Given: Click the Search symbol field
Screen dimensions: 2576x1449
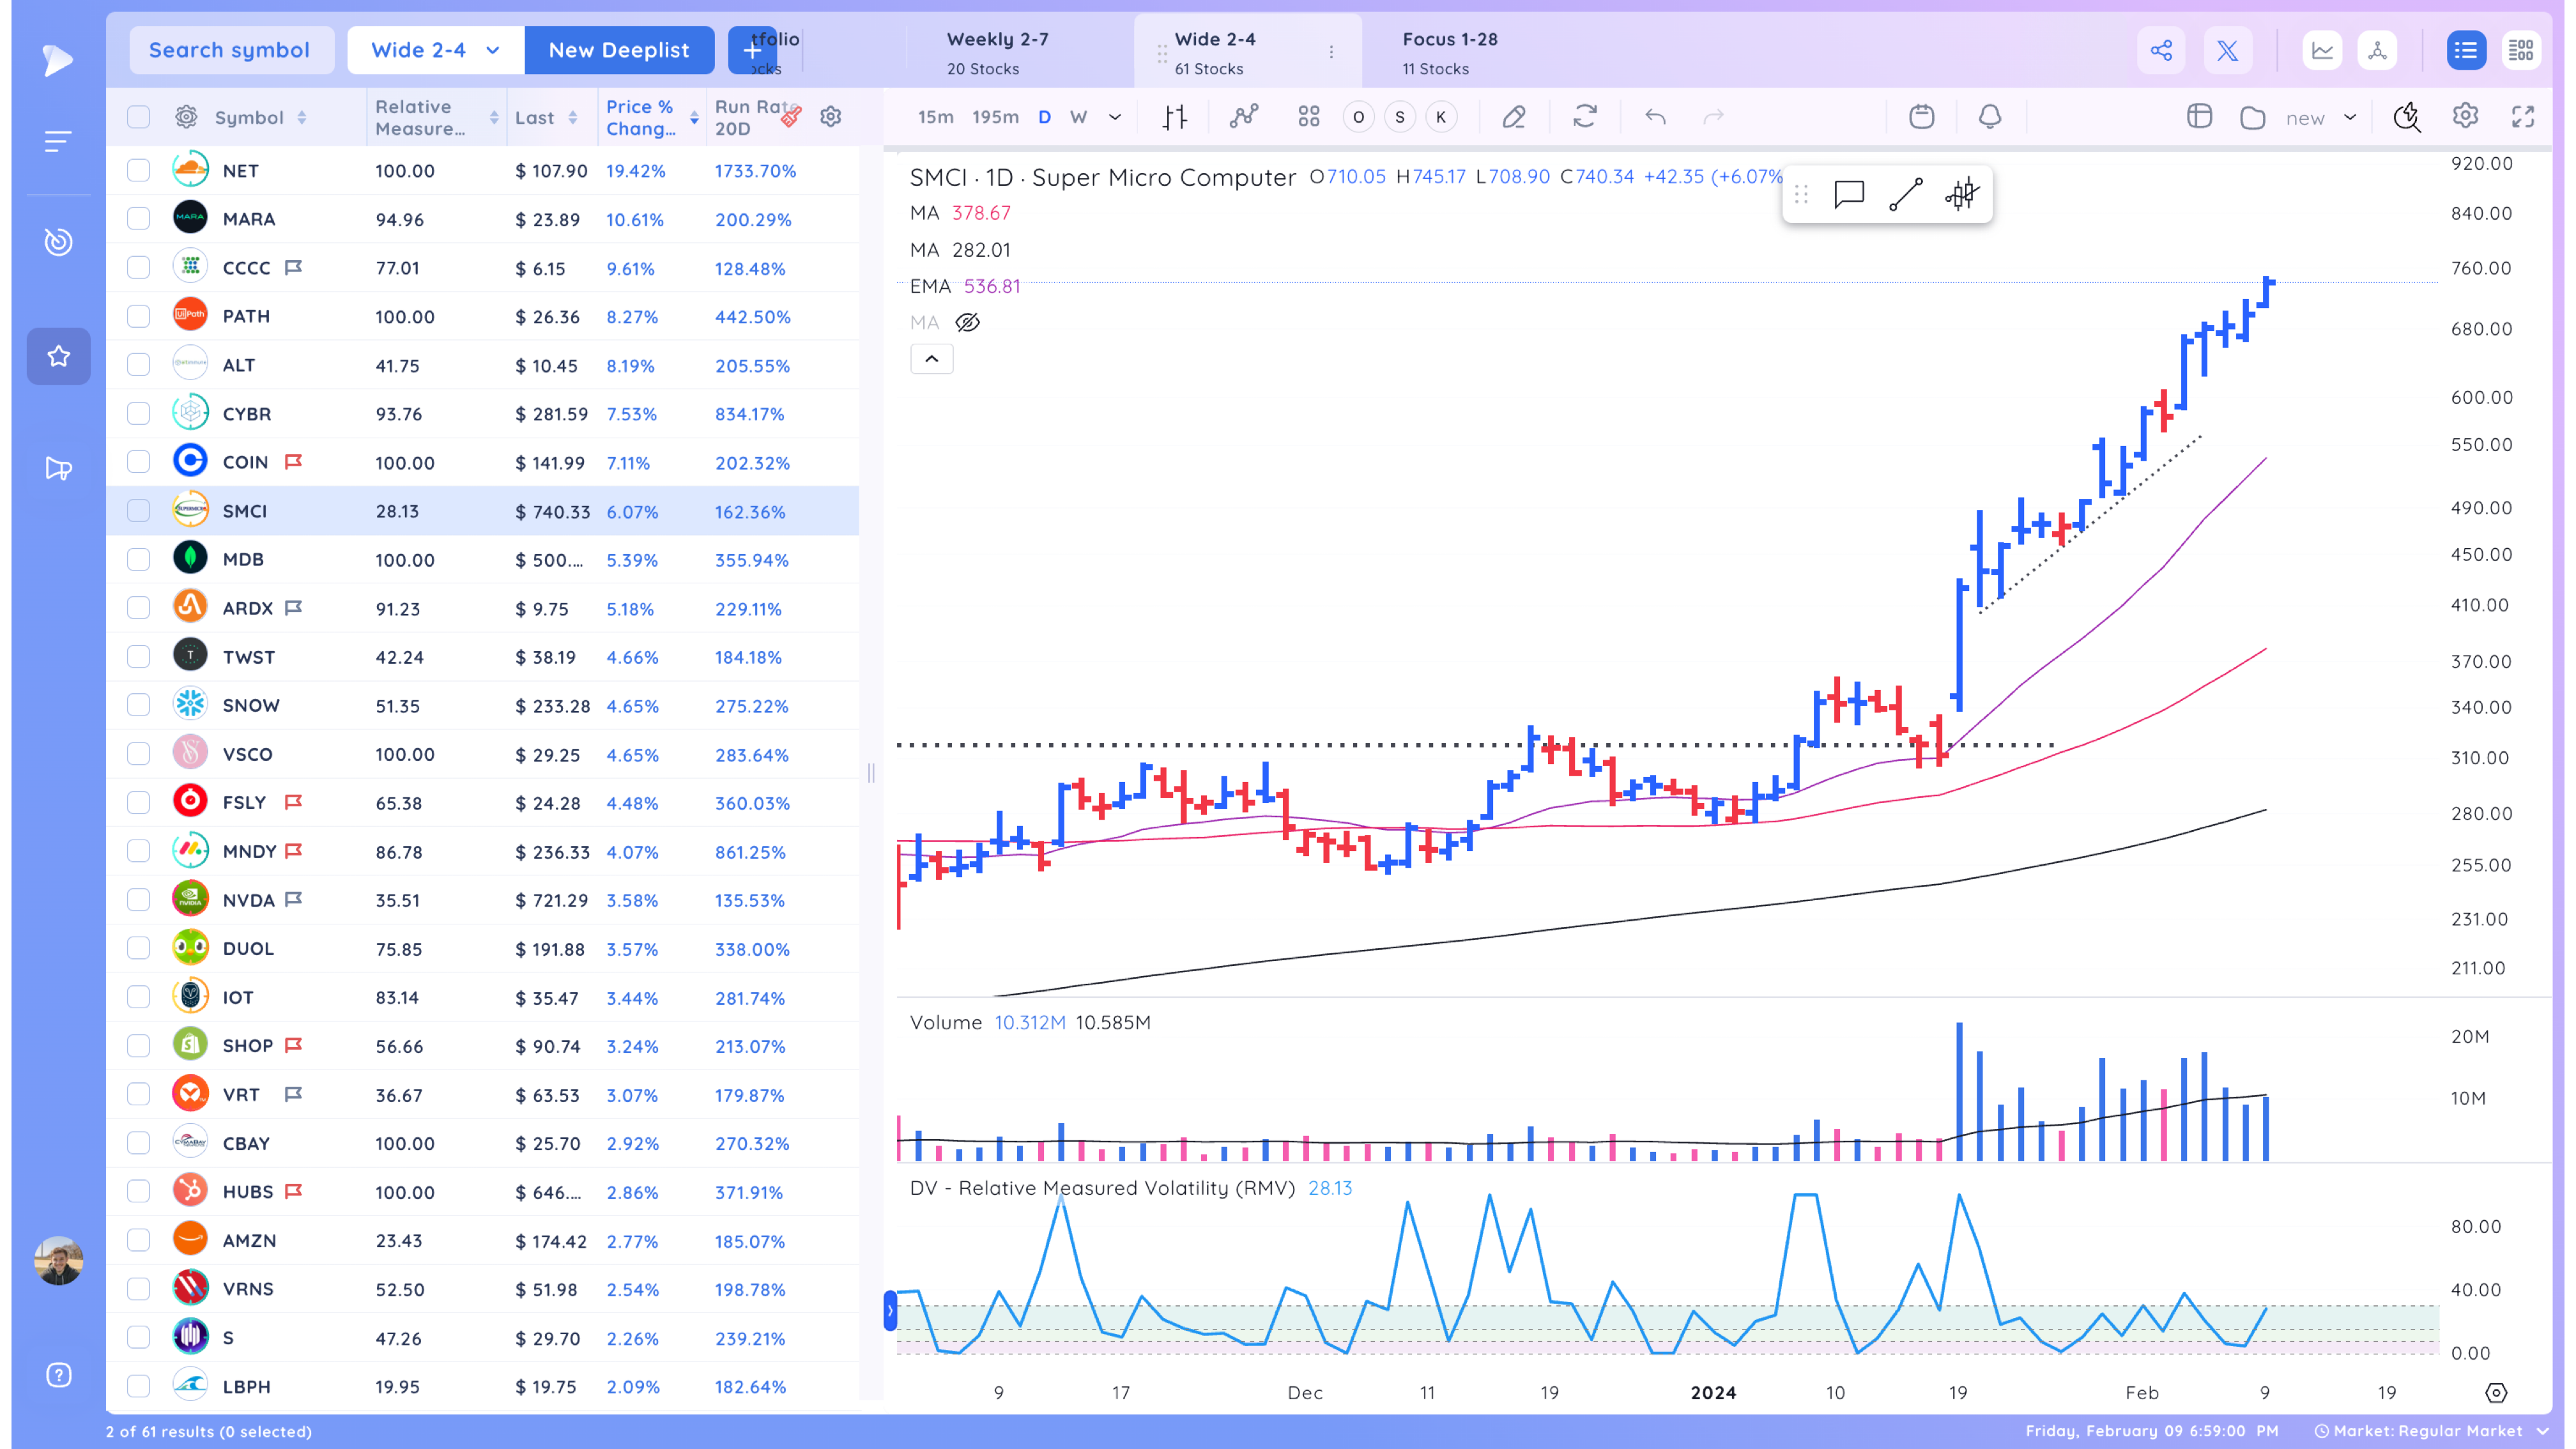Looking at the screenshot, I should tap(231, 50).
